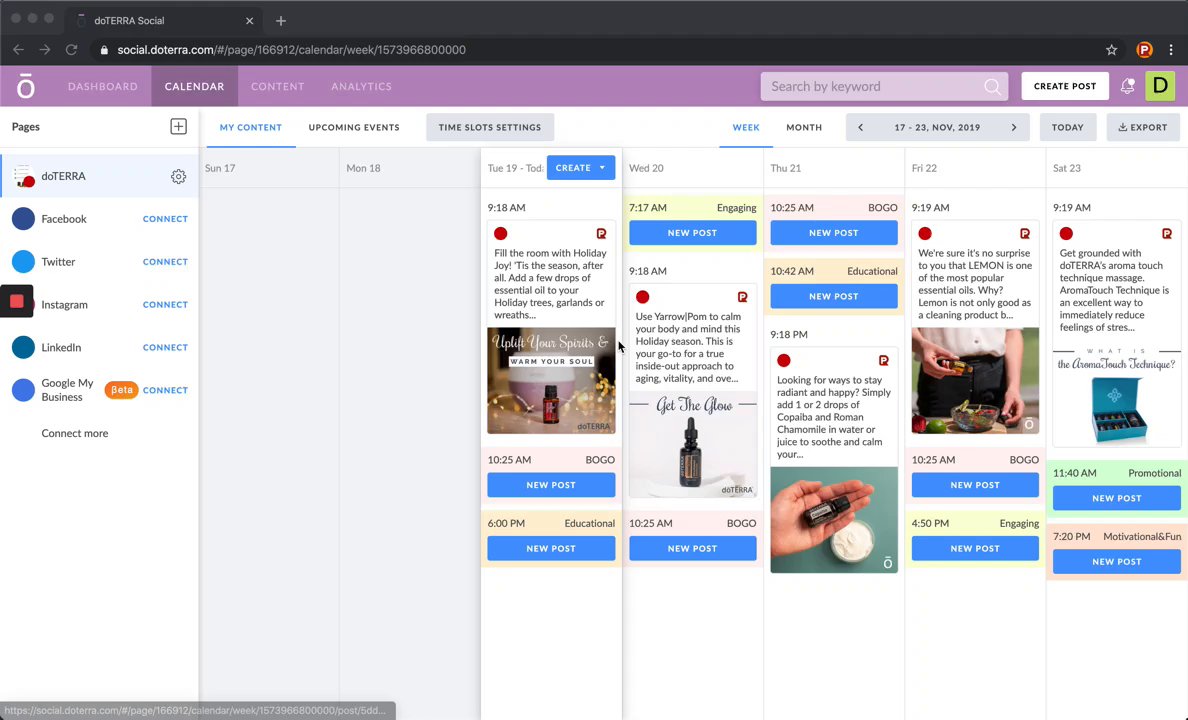Open Thursday Copaiba hand photo
Screen dimensions: 1188x720
pyautogui.click(x=833, y=520)
